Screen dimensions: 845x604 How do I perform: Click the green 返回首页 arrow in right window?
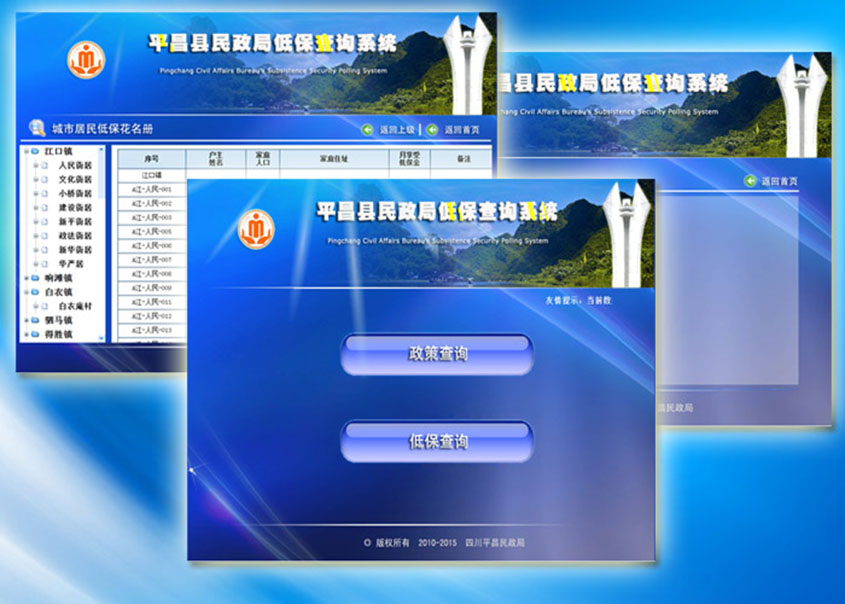click(750, 181)
